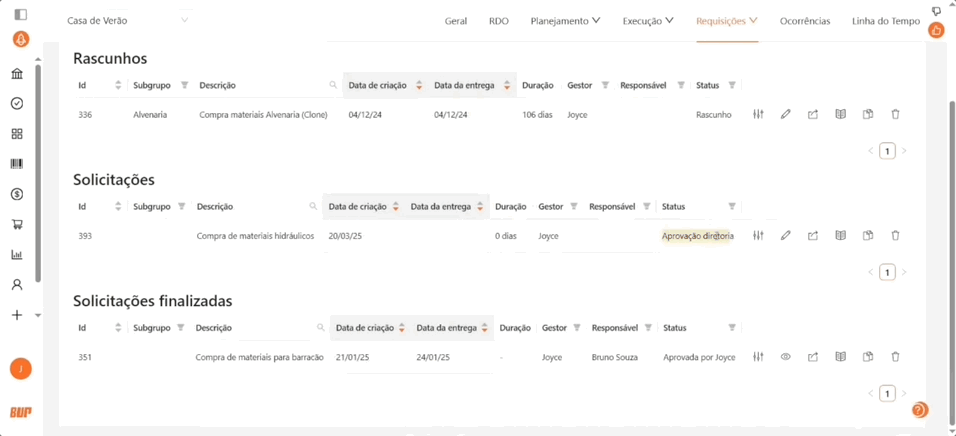Search Descrição in Solicitações finalizadas table
The height and width of the screenshot is (436, 956).
pyautogui.click(x=321, y=328)
